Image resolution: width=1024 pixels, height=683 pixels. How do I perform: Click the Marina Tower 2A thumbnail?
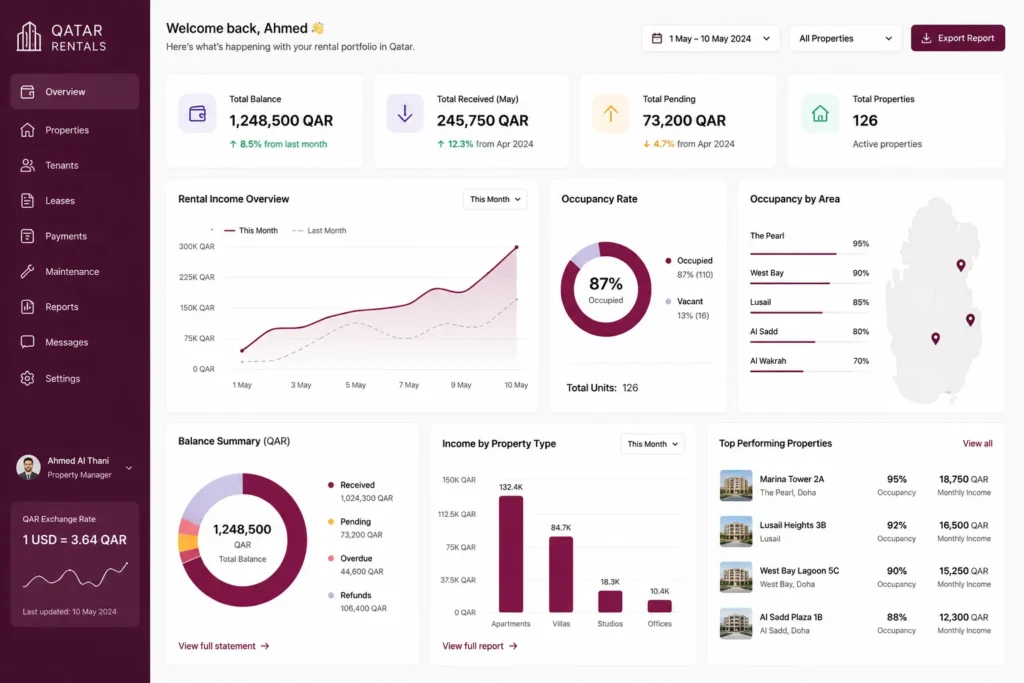click(736, 485)
